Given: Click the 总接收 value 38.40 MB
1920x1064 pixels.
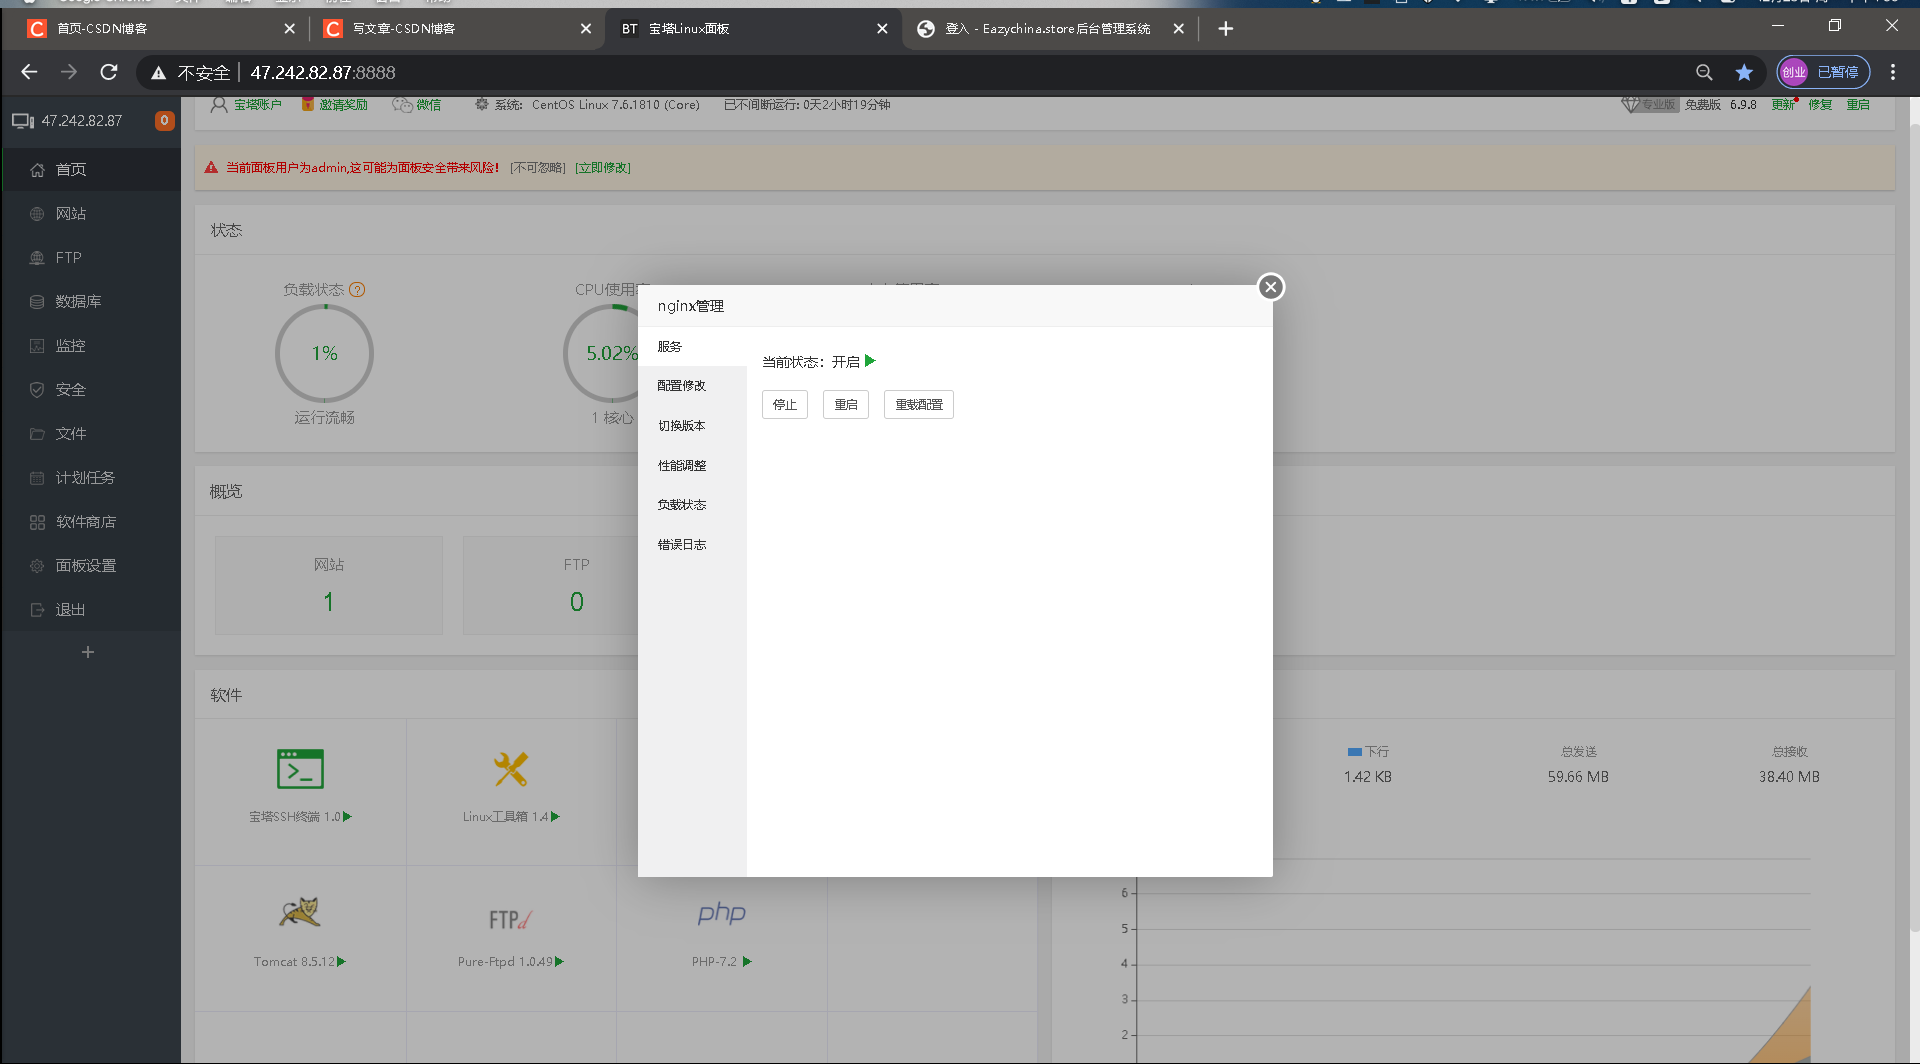Looking at the screenshot, I should [x=1789, y=777].
